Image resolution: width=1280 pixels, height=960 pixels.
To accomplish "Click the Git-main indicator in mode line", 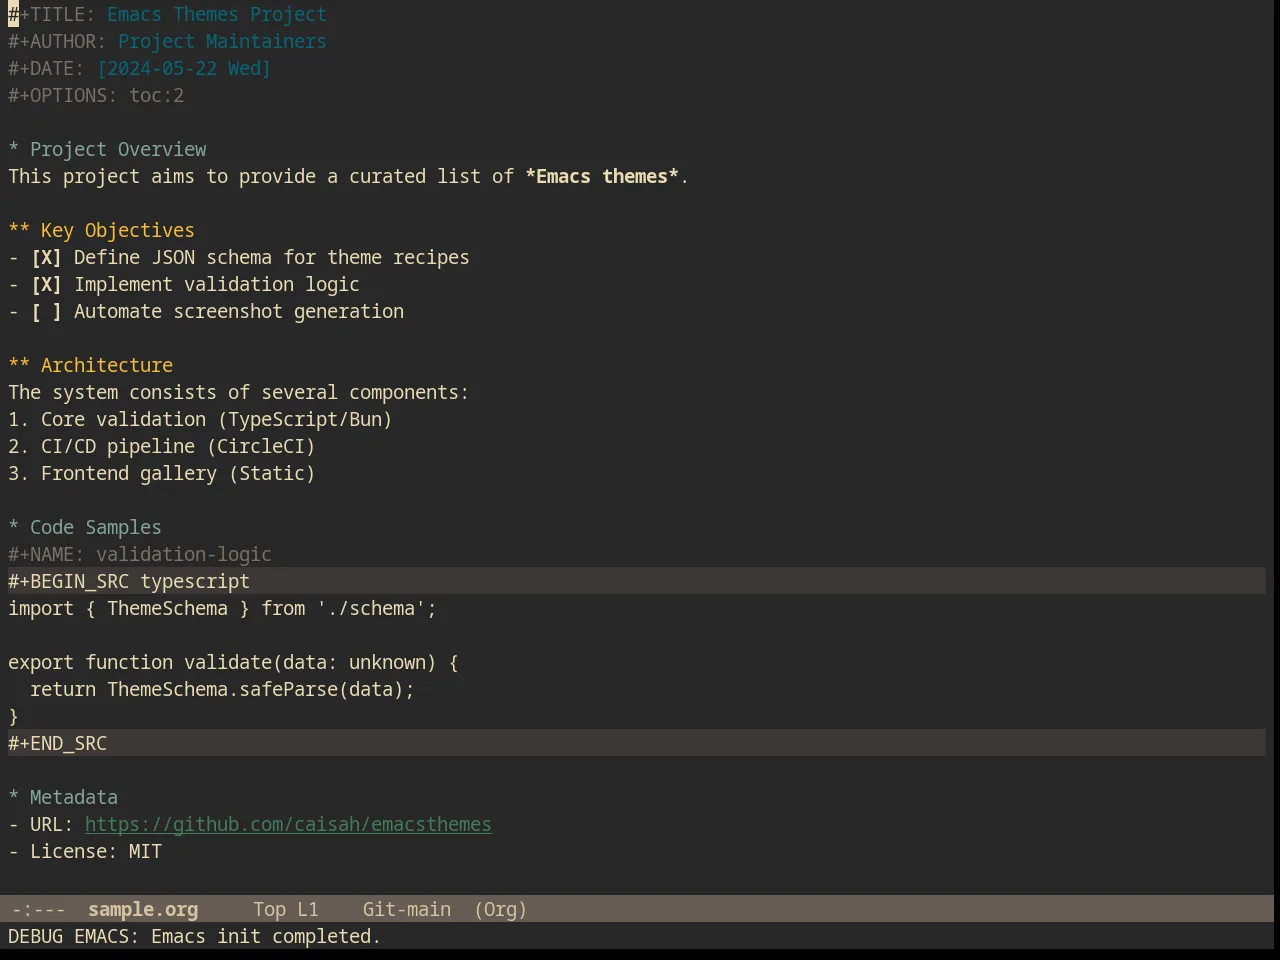I will tap(407, 910).
